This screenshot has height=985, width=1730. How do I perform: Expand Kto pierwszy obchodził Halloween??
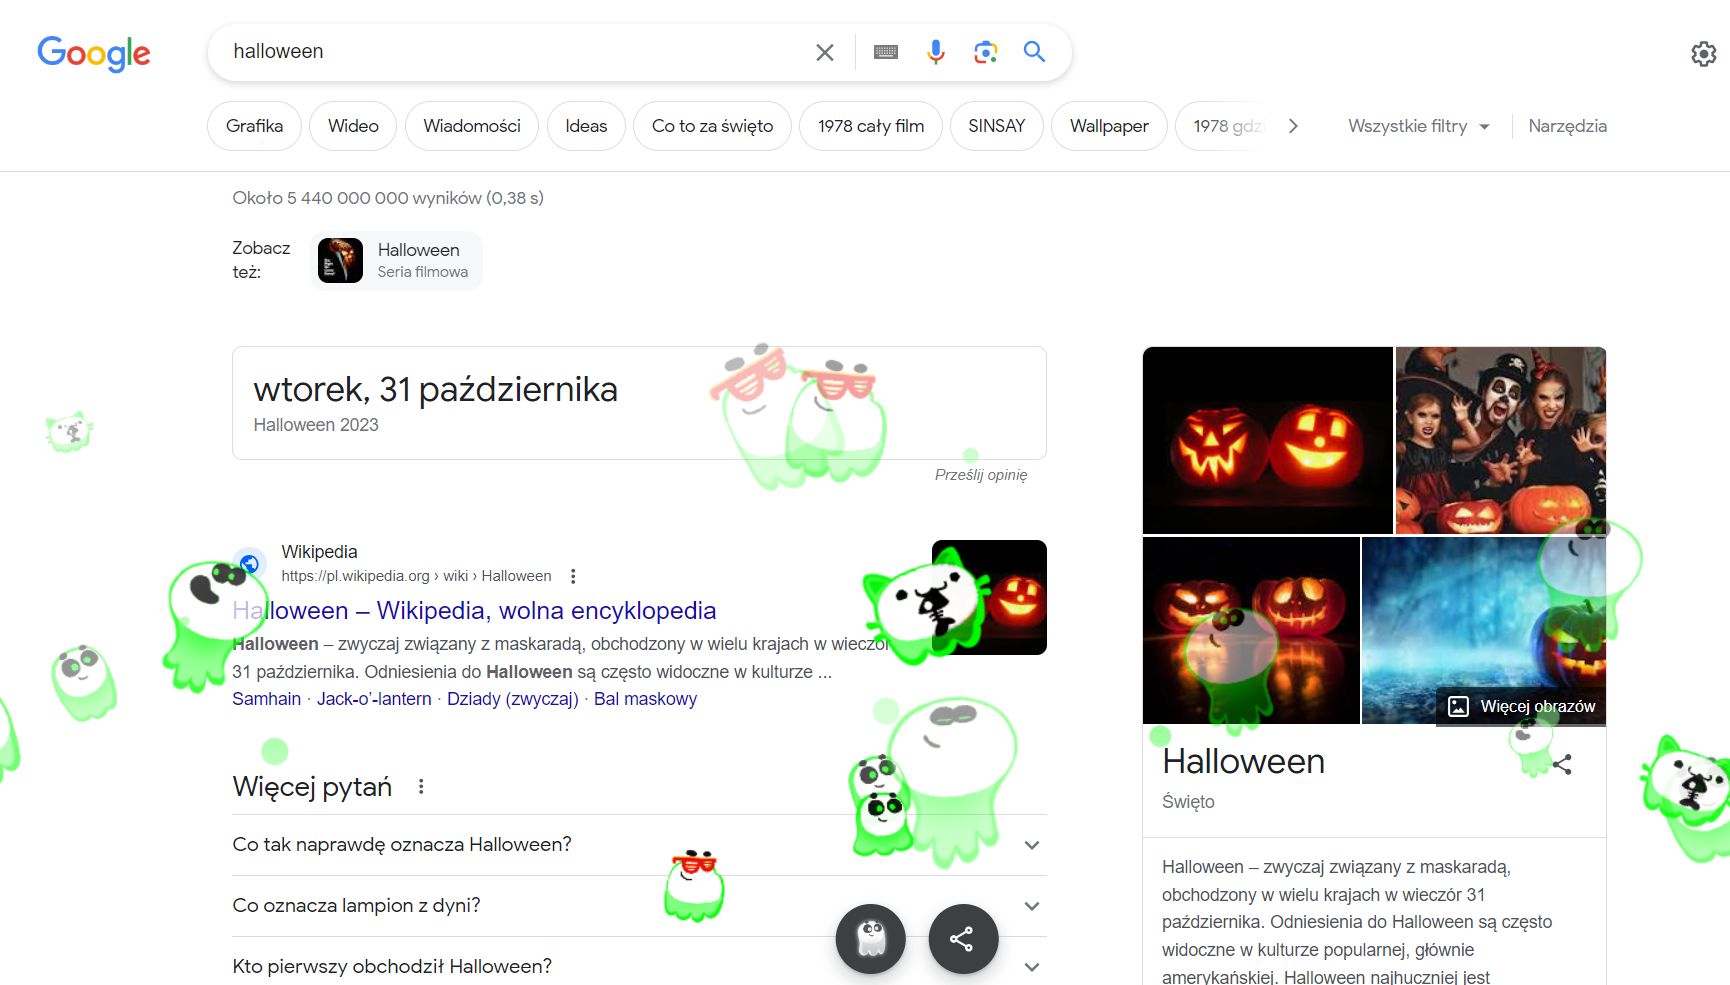point(639,966)
